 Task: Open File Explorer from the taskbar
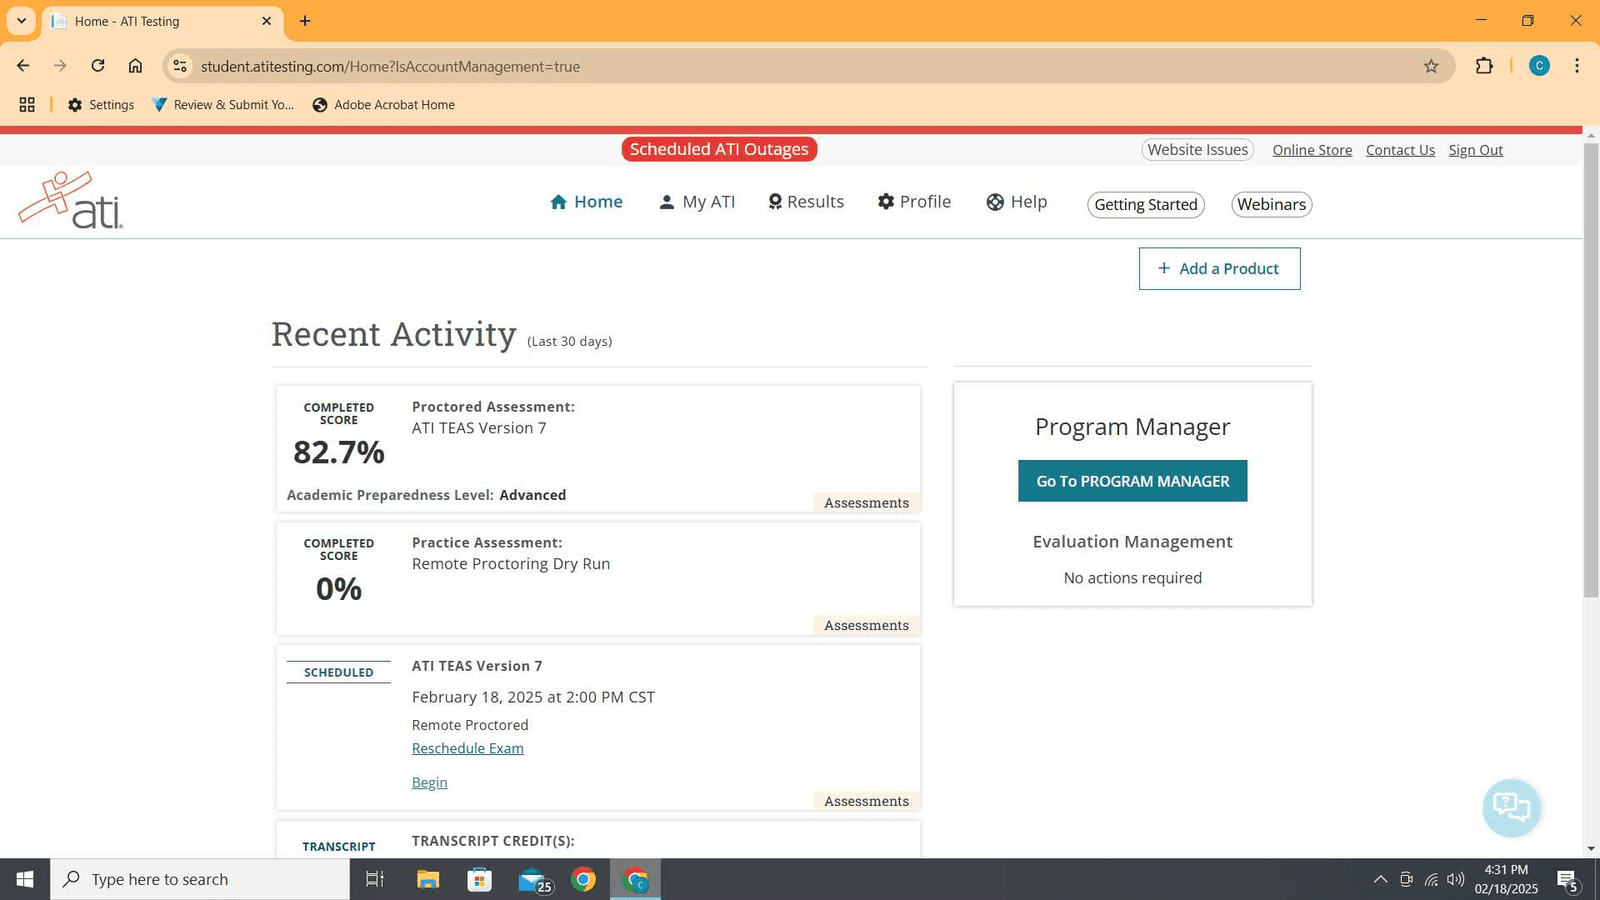pos(428,880)
